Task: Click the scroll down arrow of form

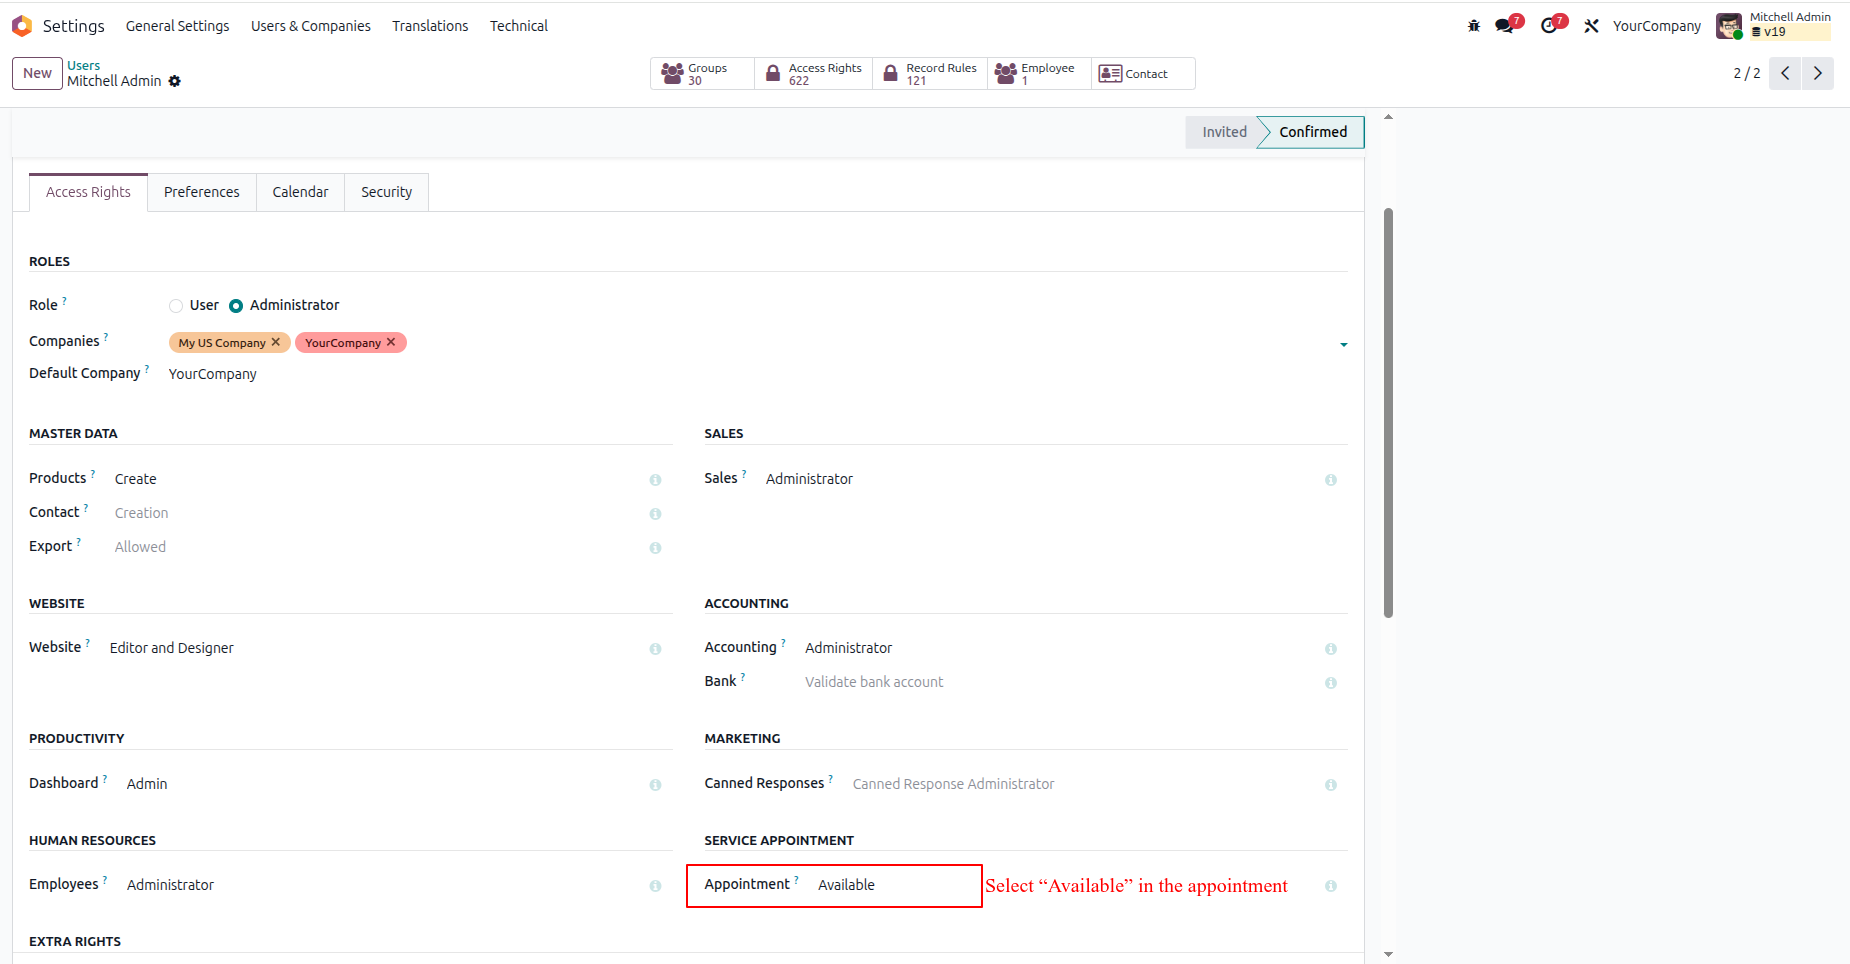Action: (x=1388, y=955)
